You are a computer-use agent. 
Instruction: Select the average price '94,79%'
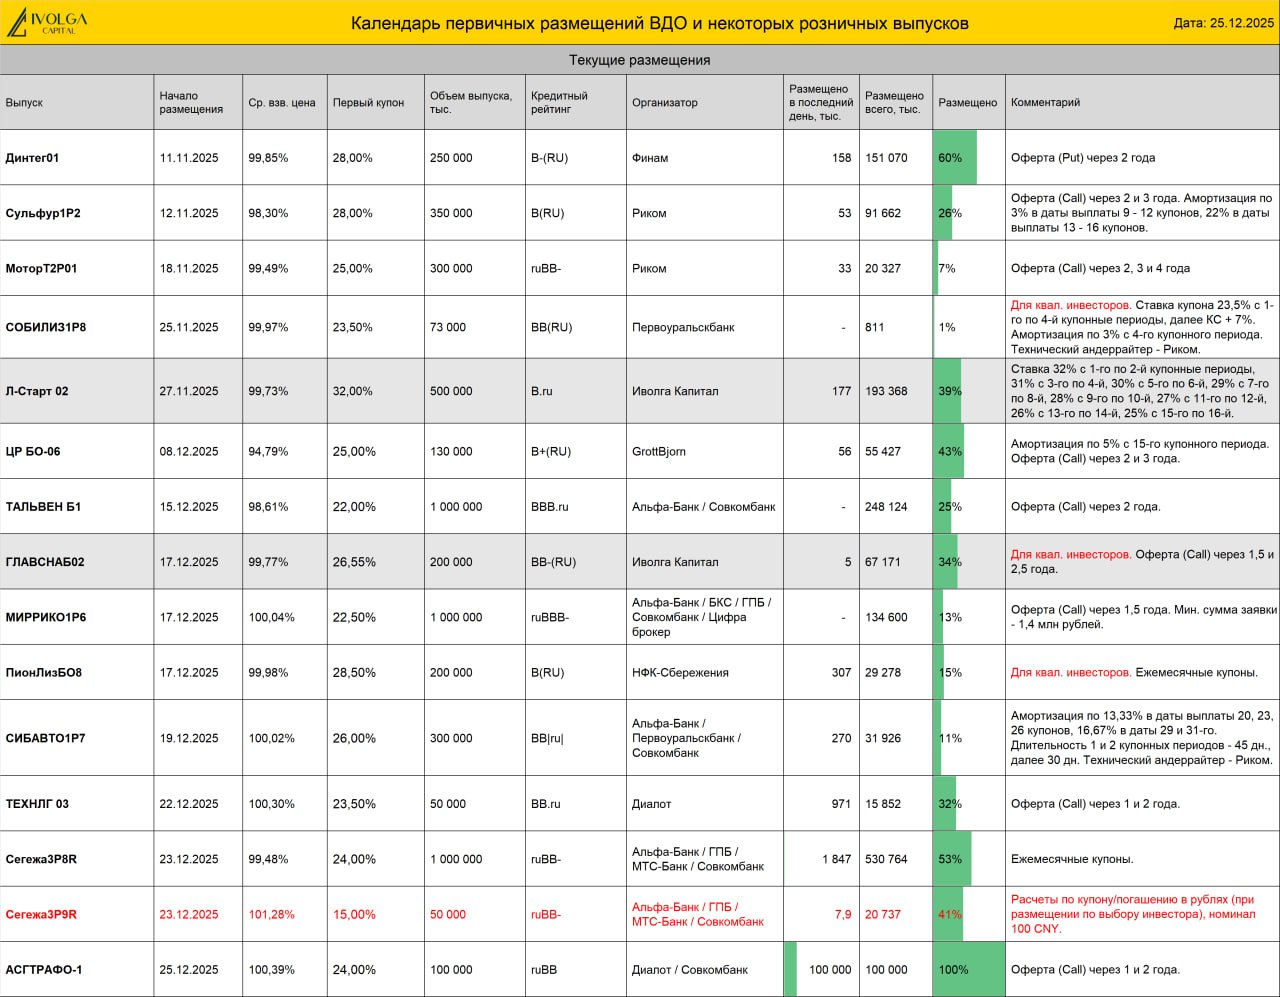268,451
